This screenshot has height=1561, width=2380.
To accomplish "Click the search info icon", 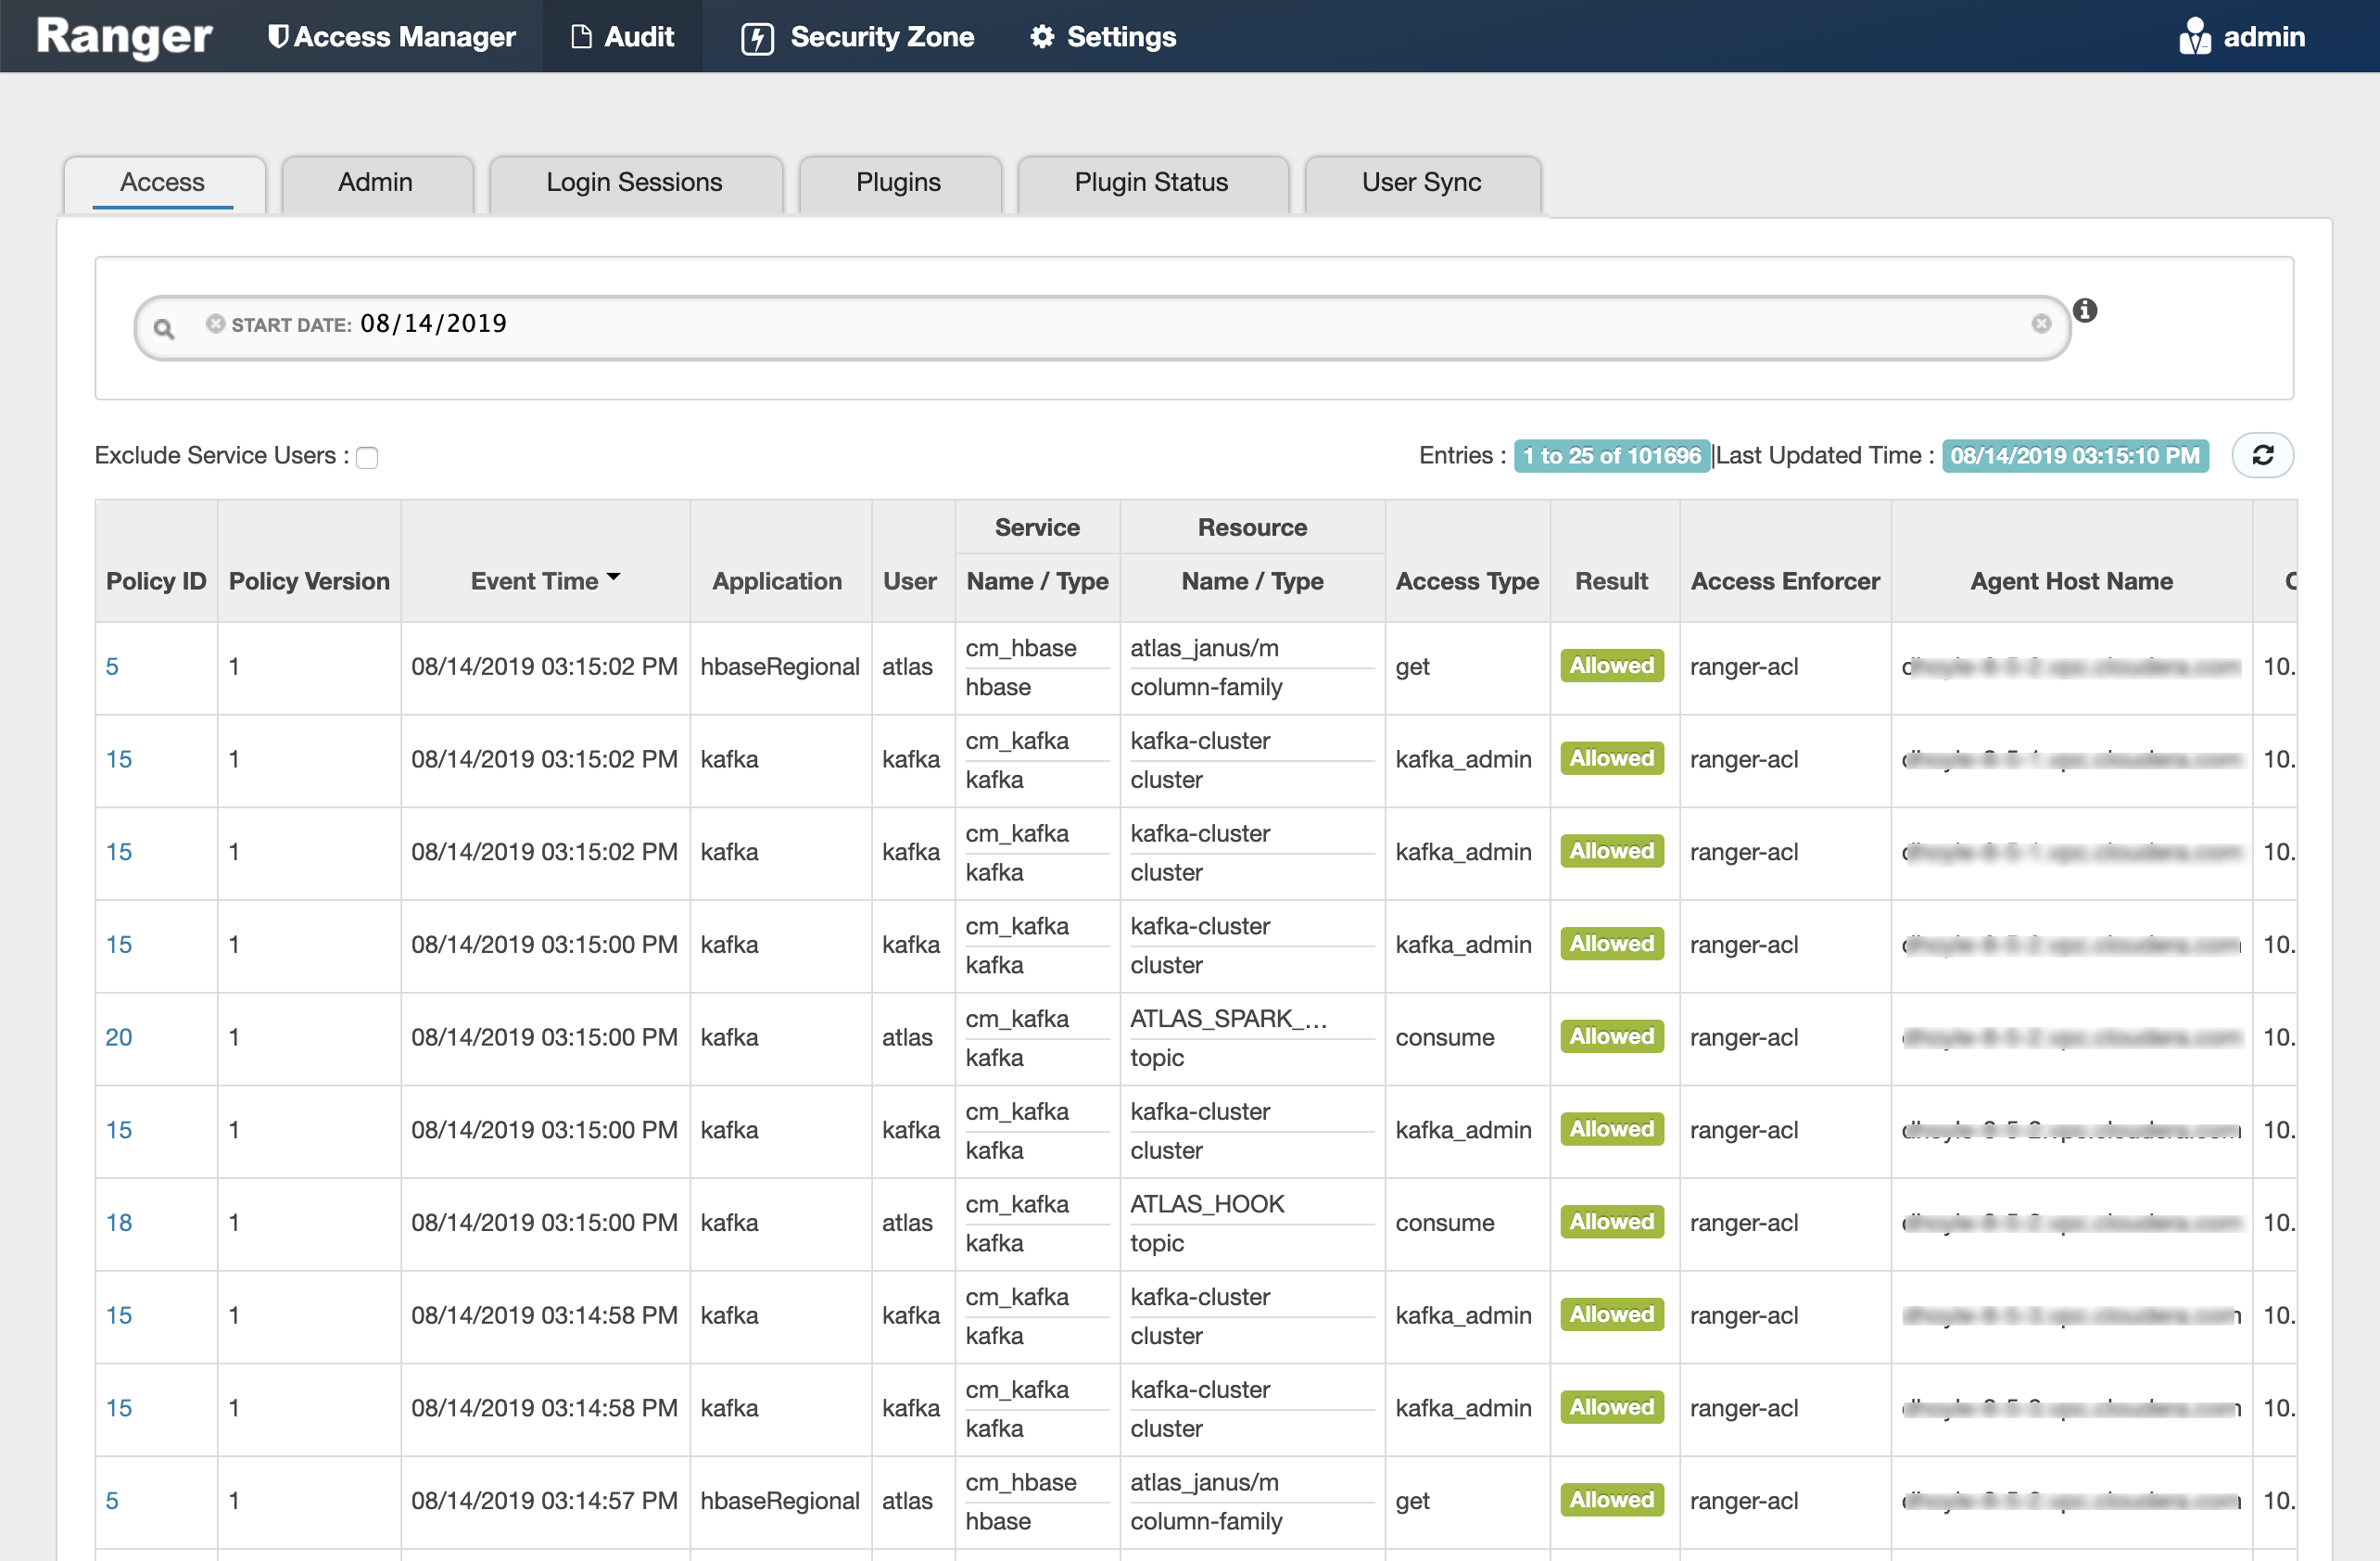I will (2085, 311).
